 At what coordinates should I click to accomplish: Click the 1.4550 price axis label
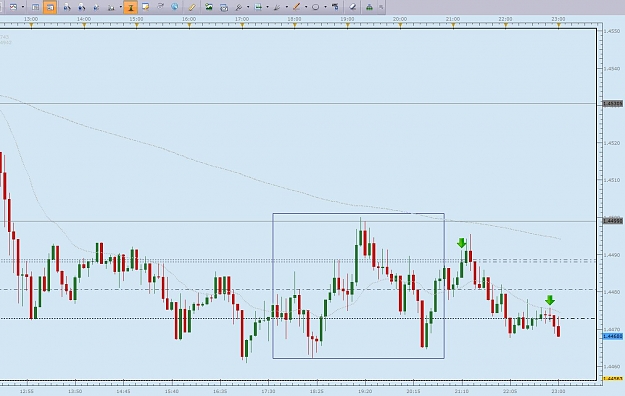click(x=612, y=31)
